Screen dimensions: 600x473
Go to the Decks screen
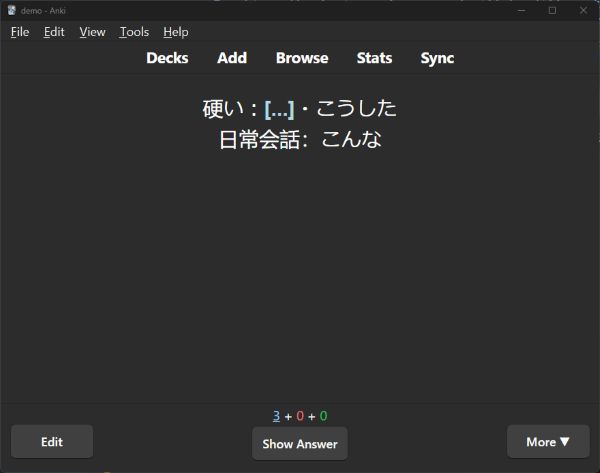tap(167, 58)
